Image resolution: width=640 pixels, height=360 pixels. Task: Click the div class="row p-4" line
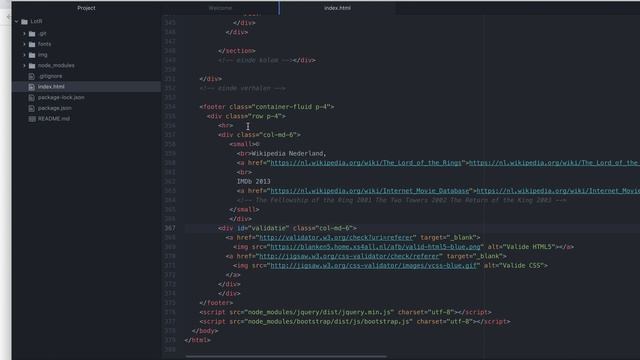[x=246, y=116]
